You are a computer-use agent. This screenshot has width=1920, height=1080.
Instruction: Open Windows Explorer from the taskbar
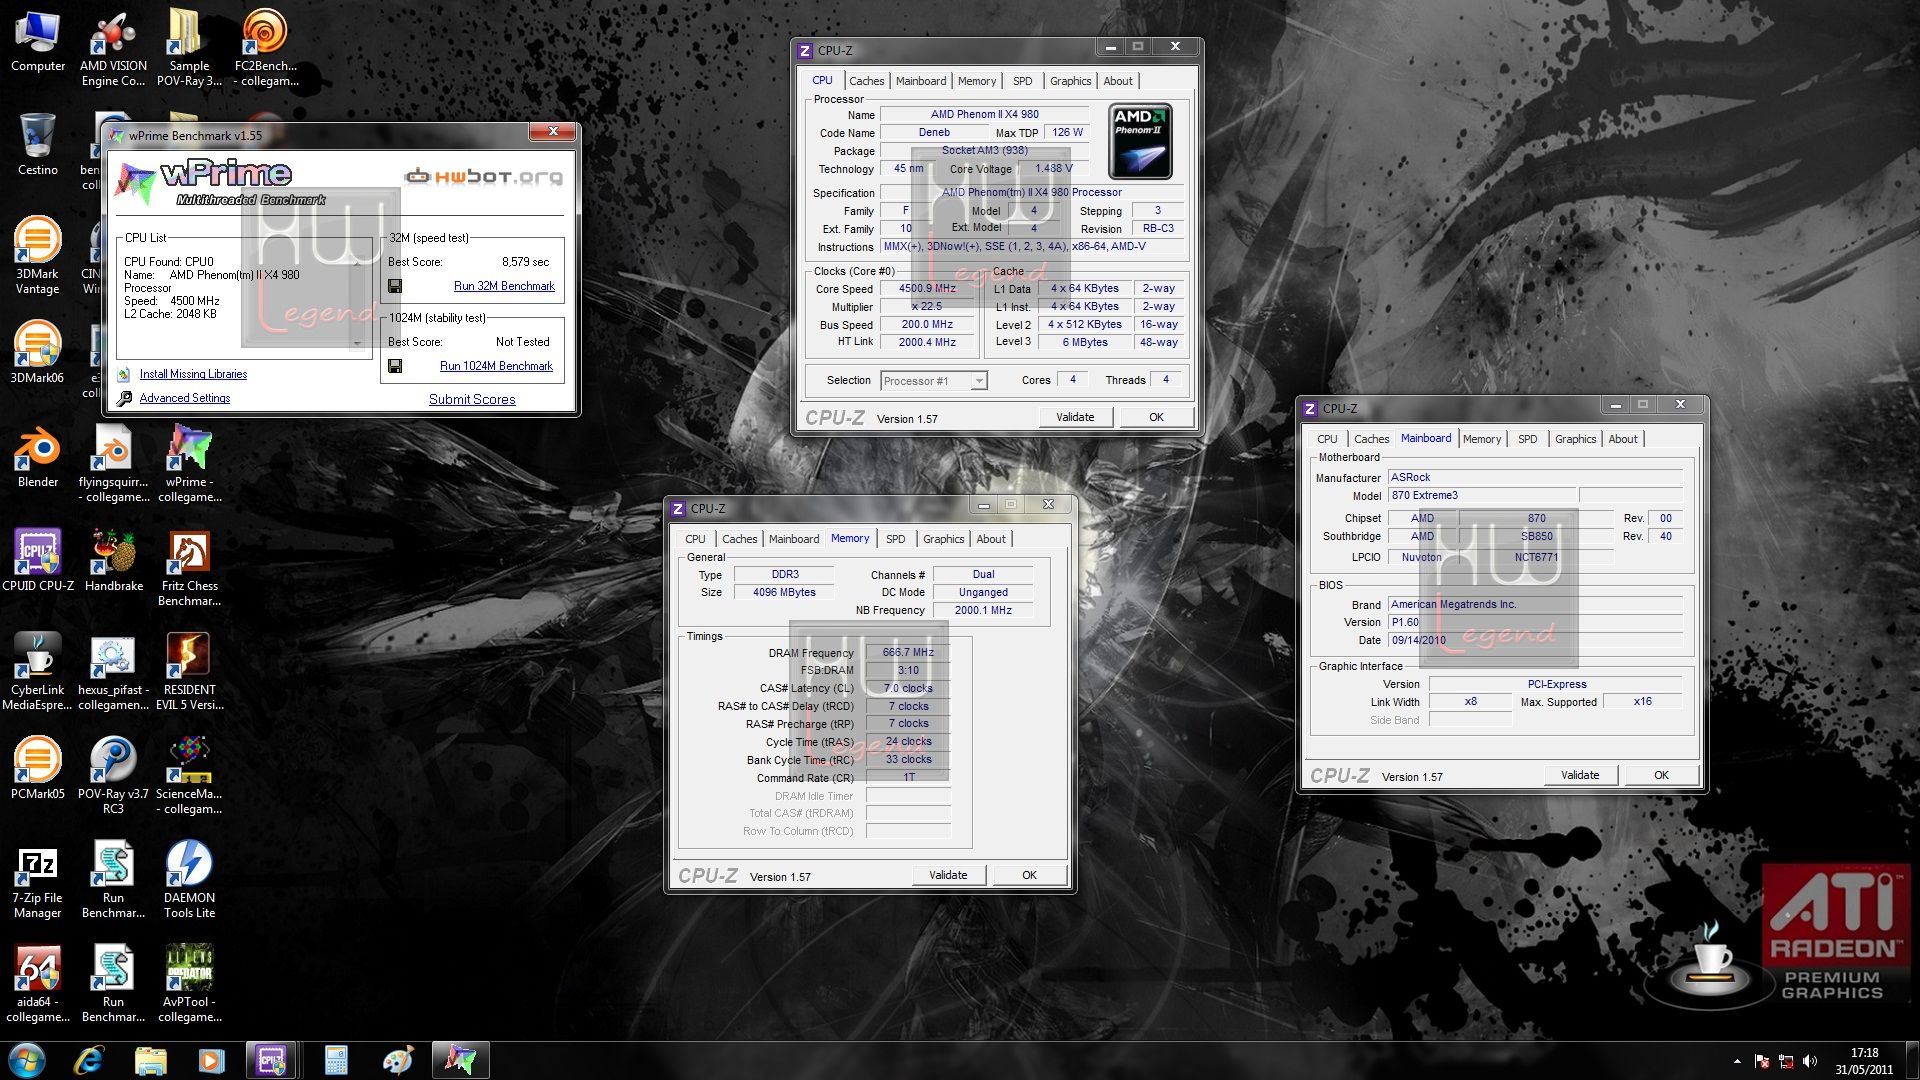150,1060
